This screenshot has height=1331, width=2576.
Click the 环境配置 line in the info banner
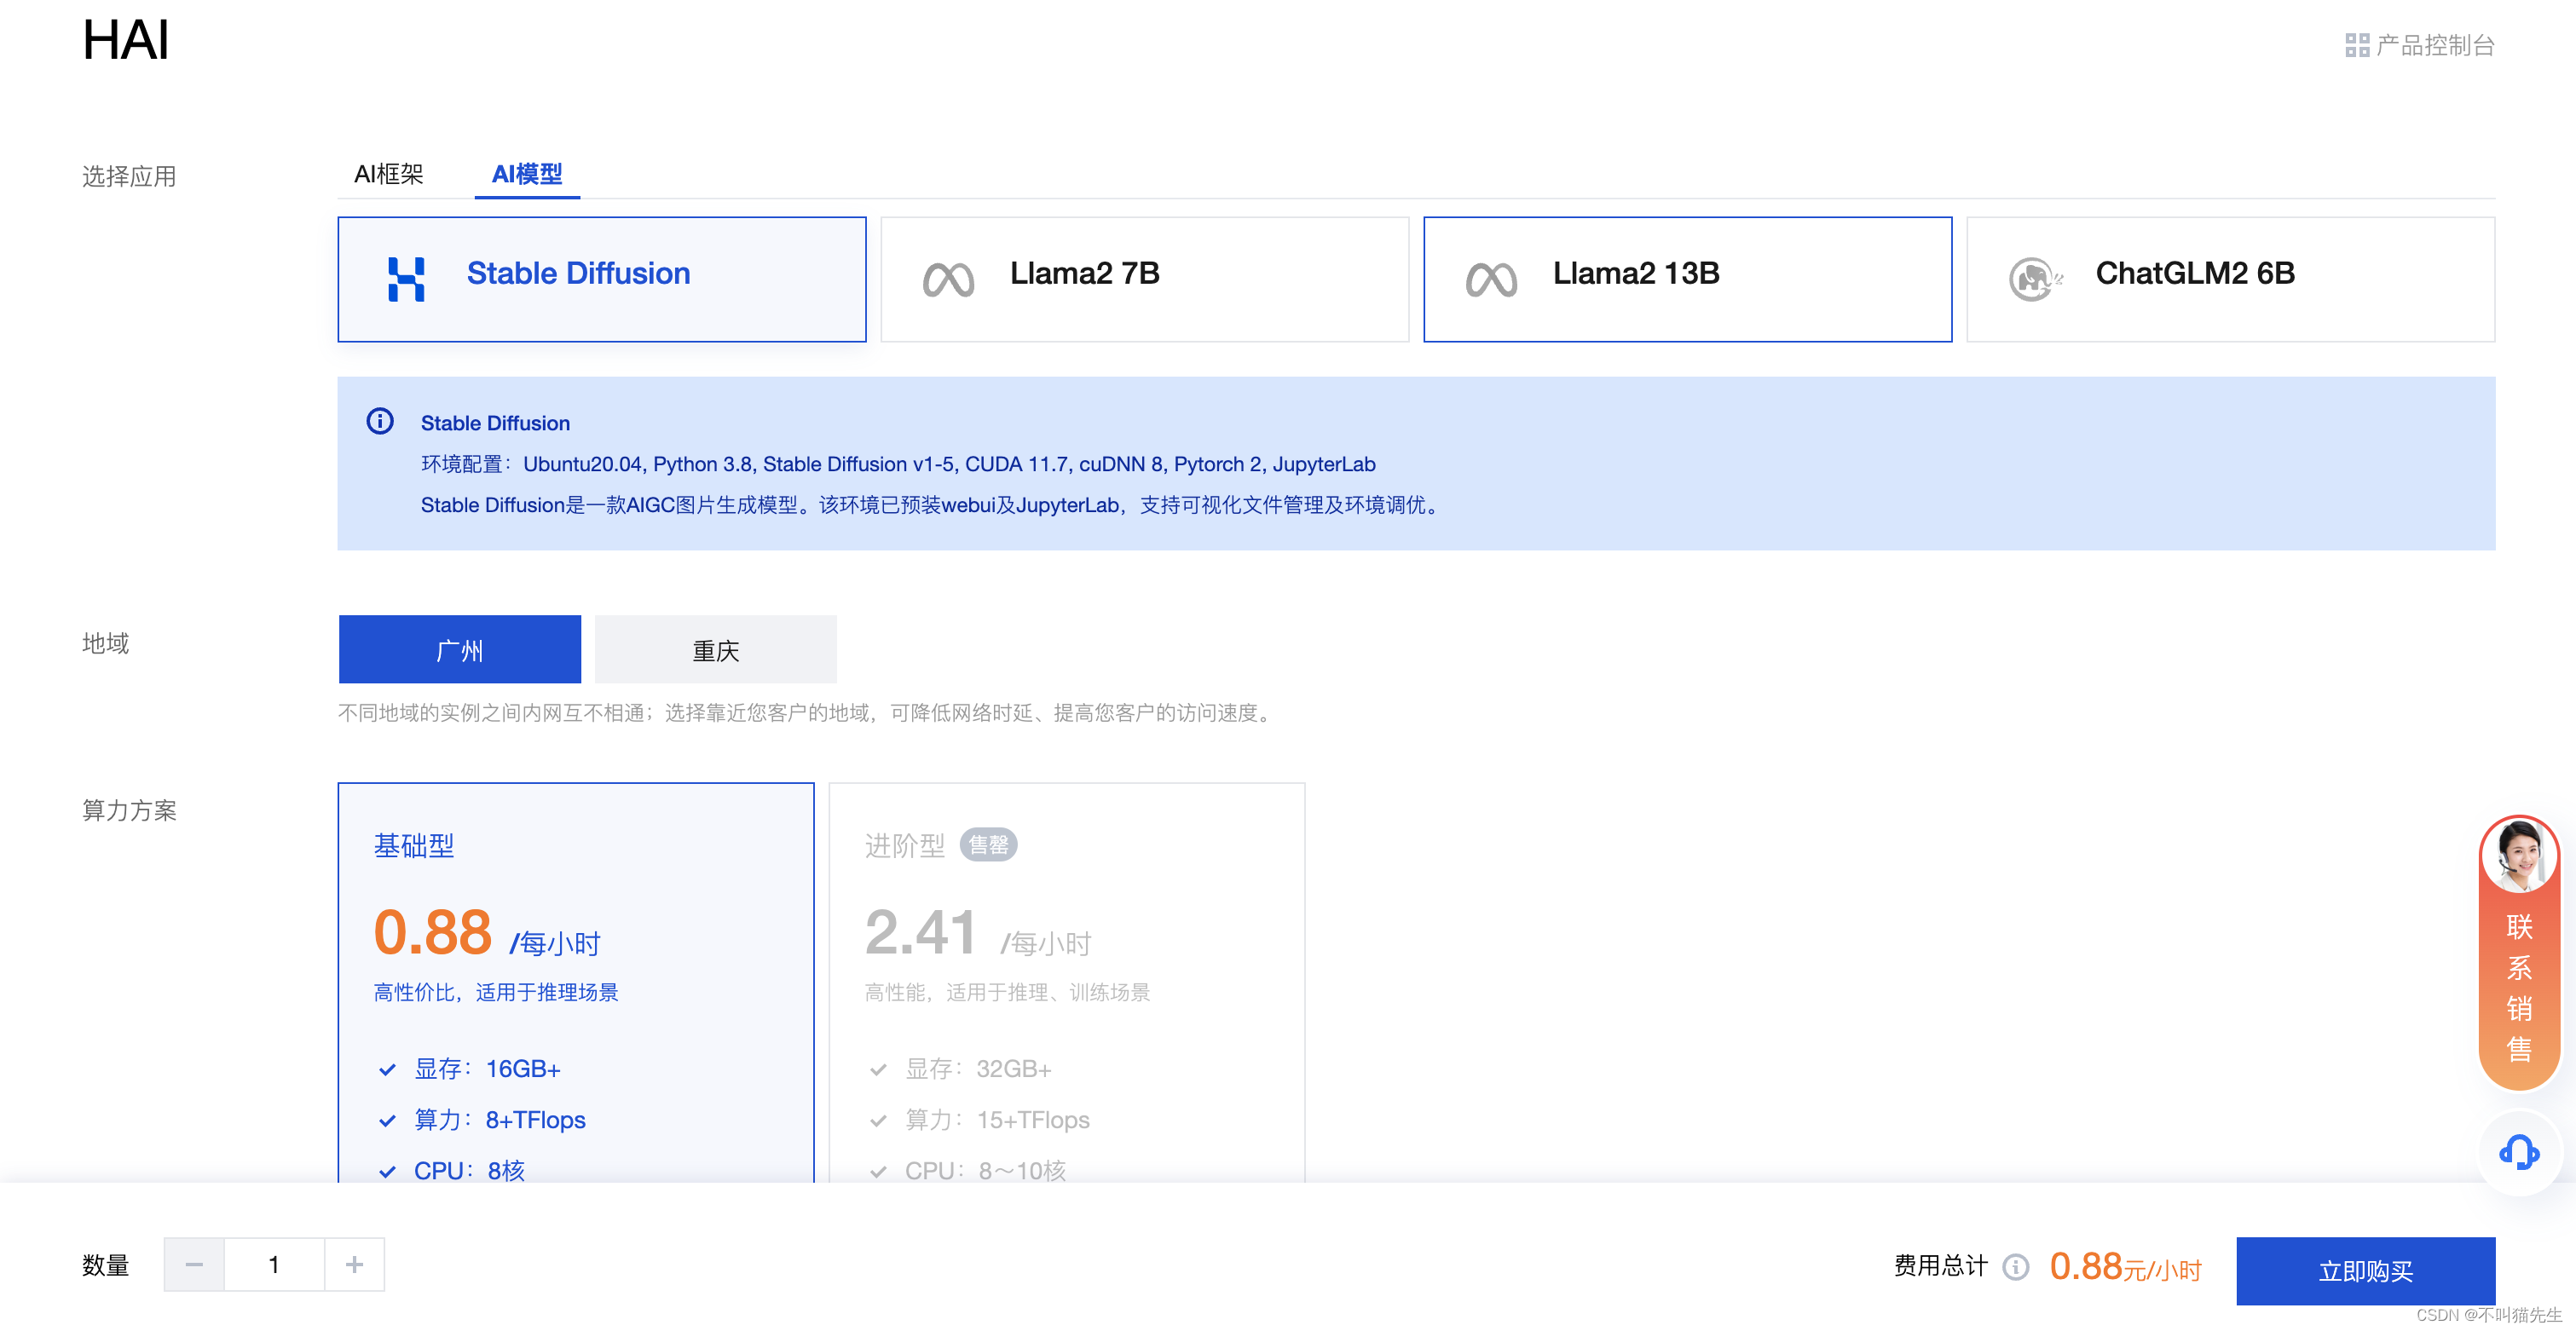tap(898, 464)
